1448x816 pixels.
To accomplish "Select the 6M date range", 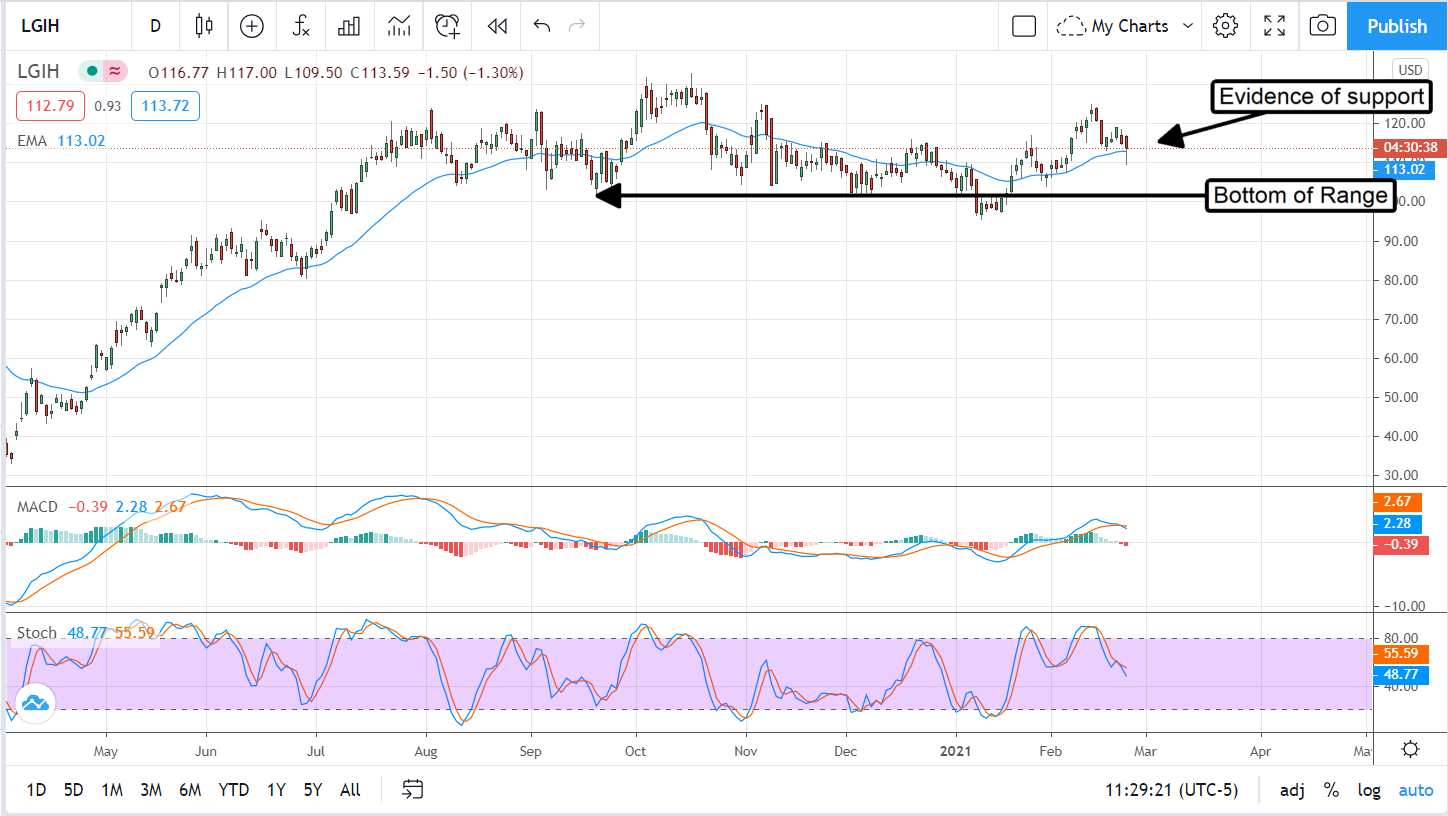I will (x=190, y=790).
